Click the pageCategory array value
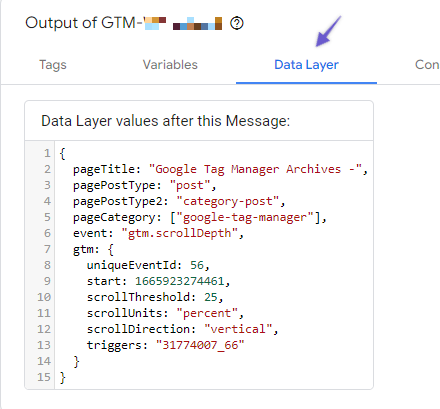 [245, 217]
